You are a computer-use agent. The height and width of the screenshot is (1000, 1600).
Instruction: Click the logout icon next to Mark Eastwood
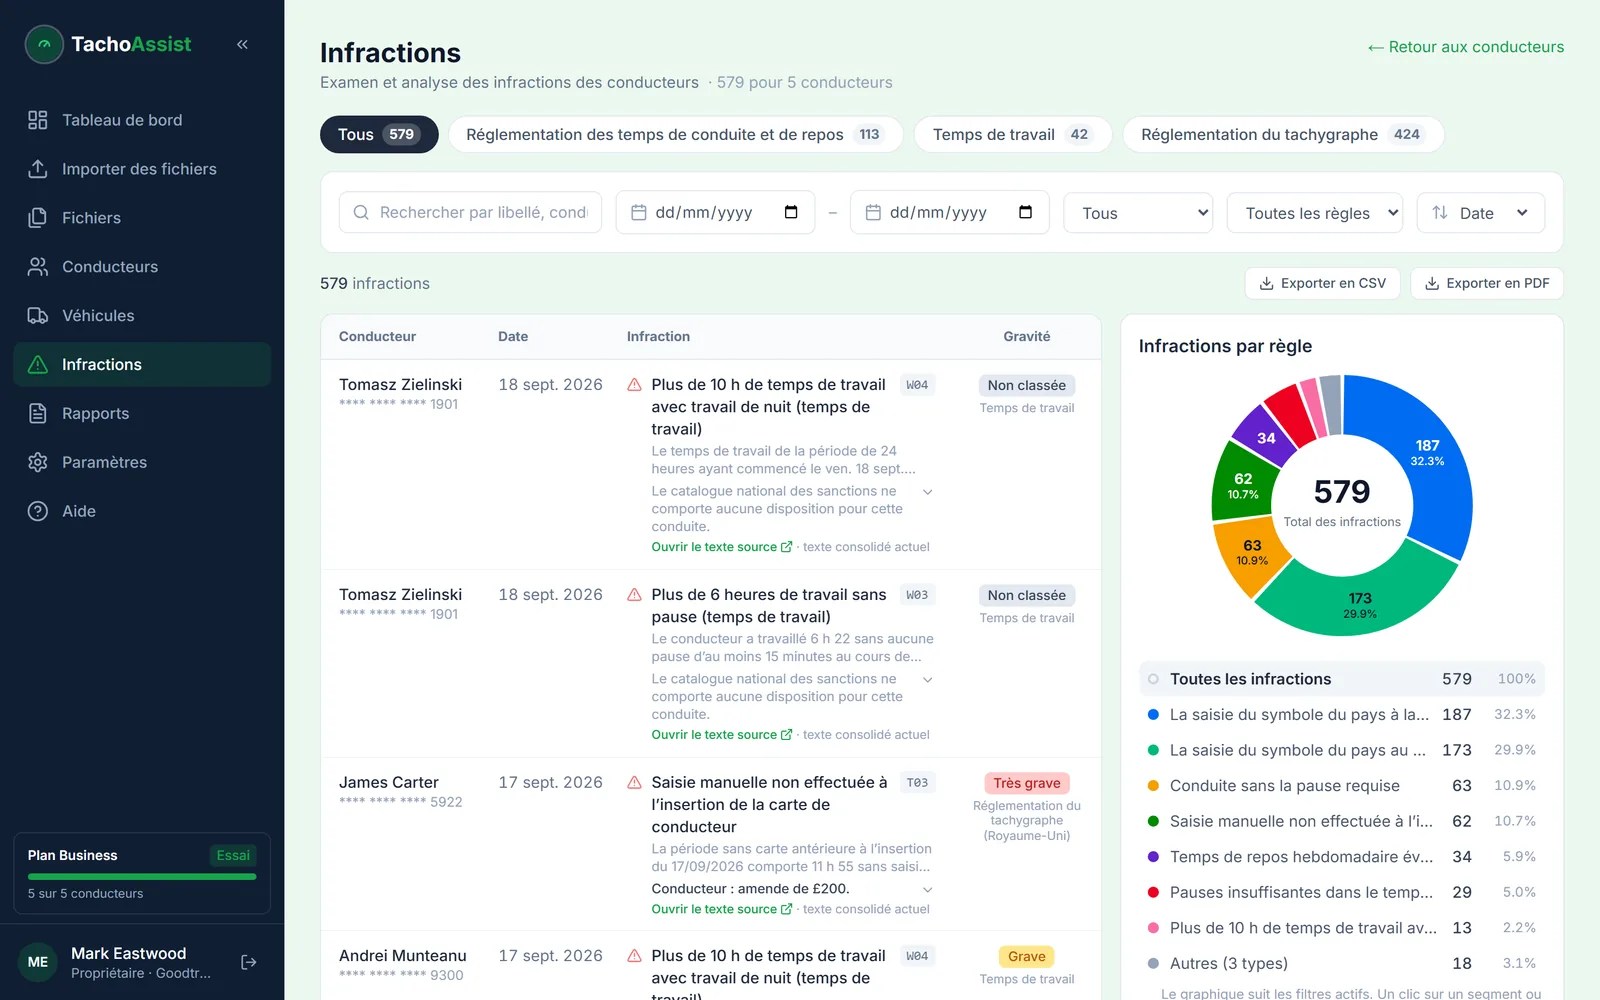[x=249, y=962]
